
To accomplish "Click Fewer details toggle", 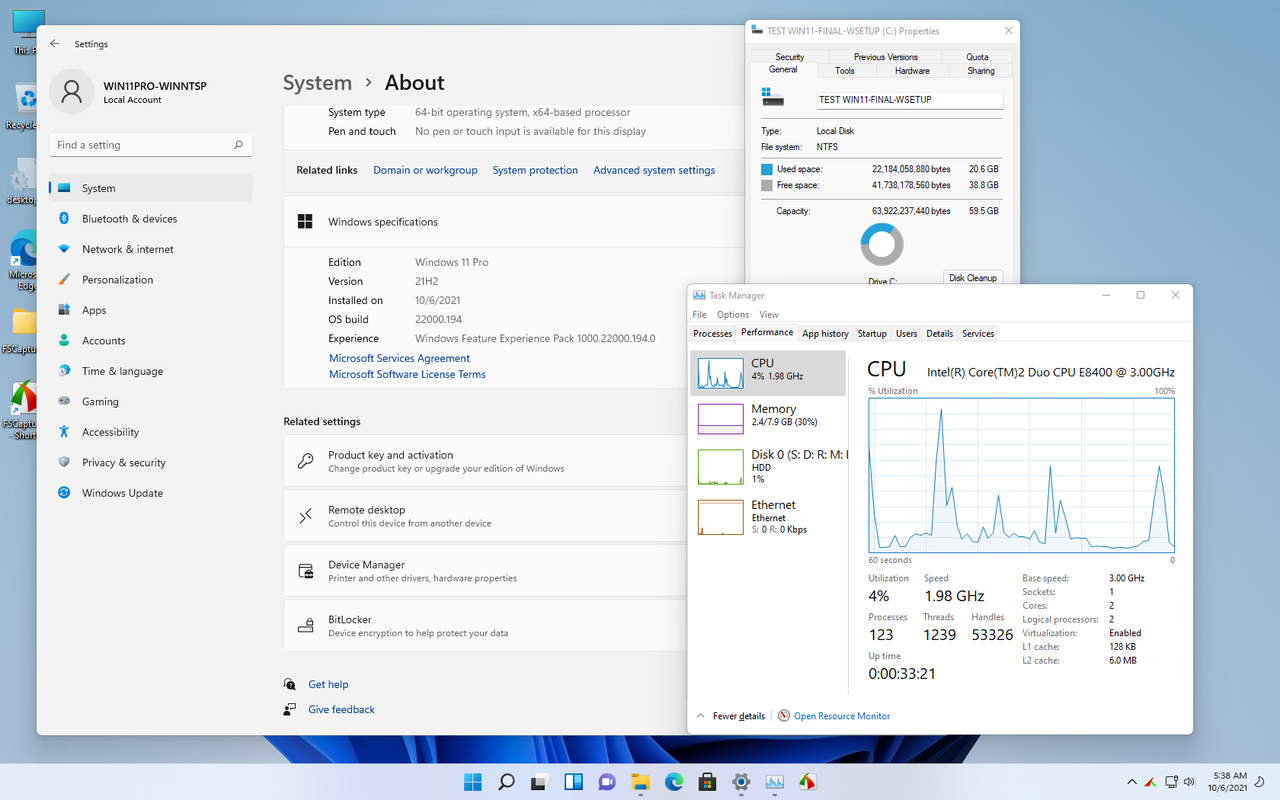I will (731, 716).
